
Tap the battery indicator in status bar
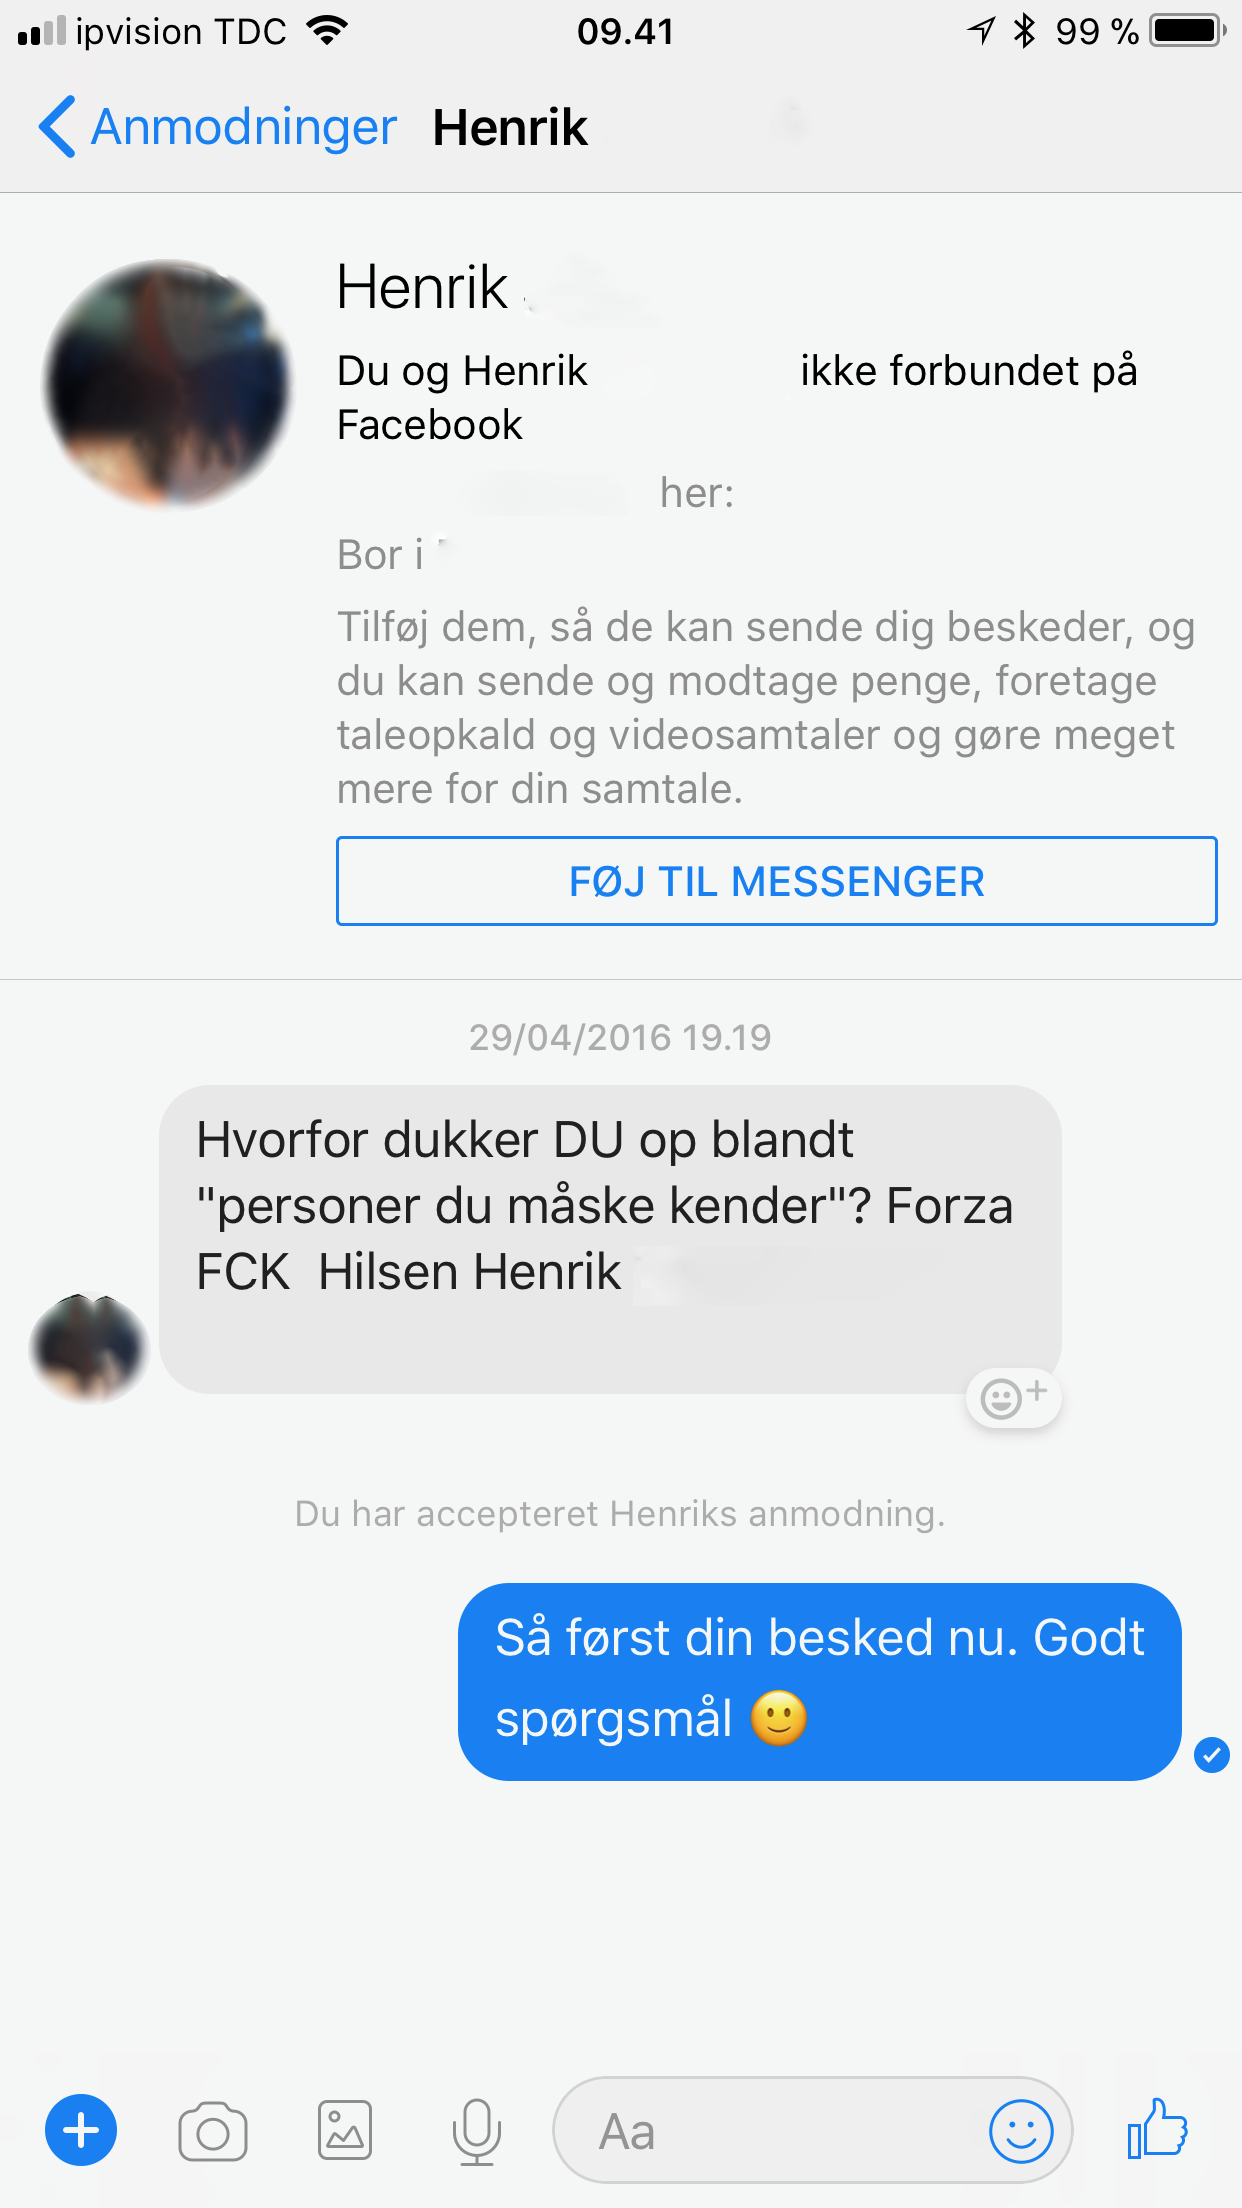click(x=1188, y=31)
